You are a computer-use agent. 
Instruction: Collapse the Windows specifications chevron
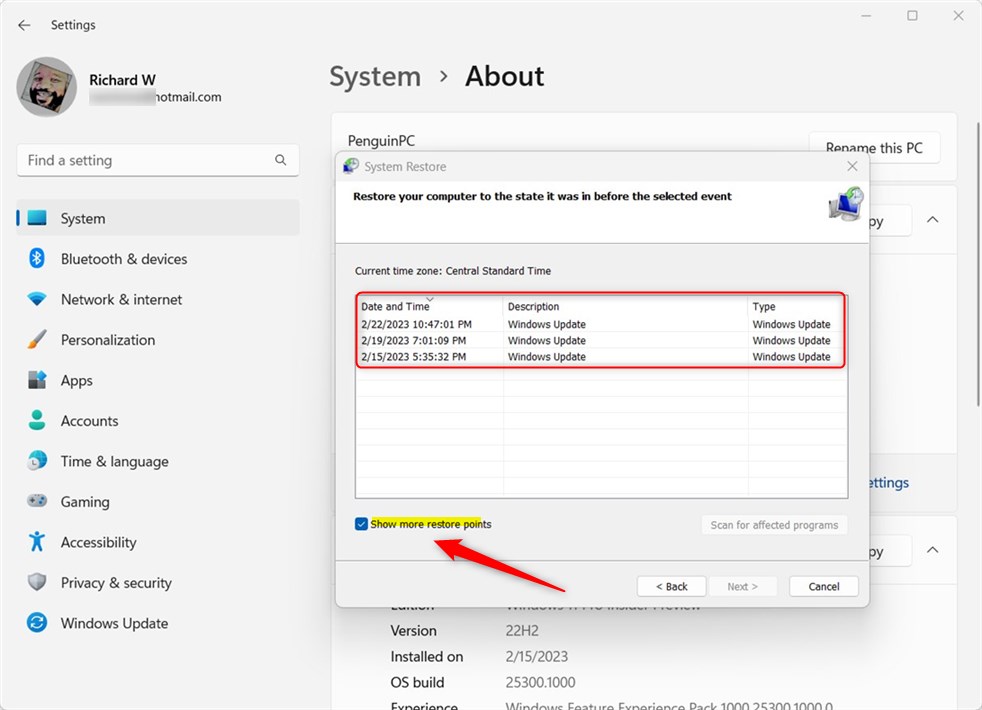(932, 550)
